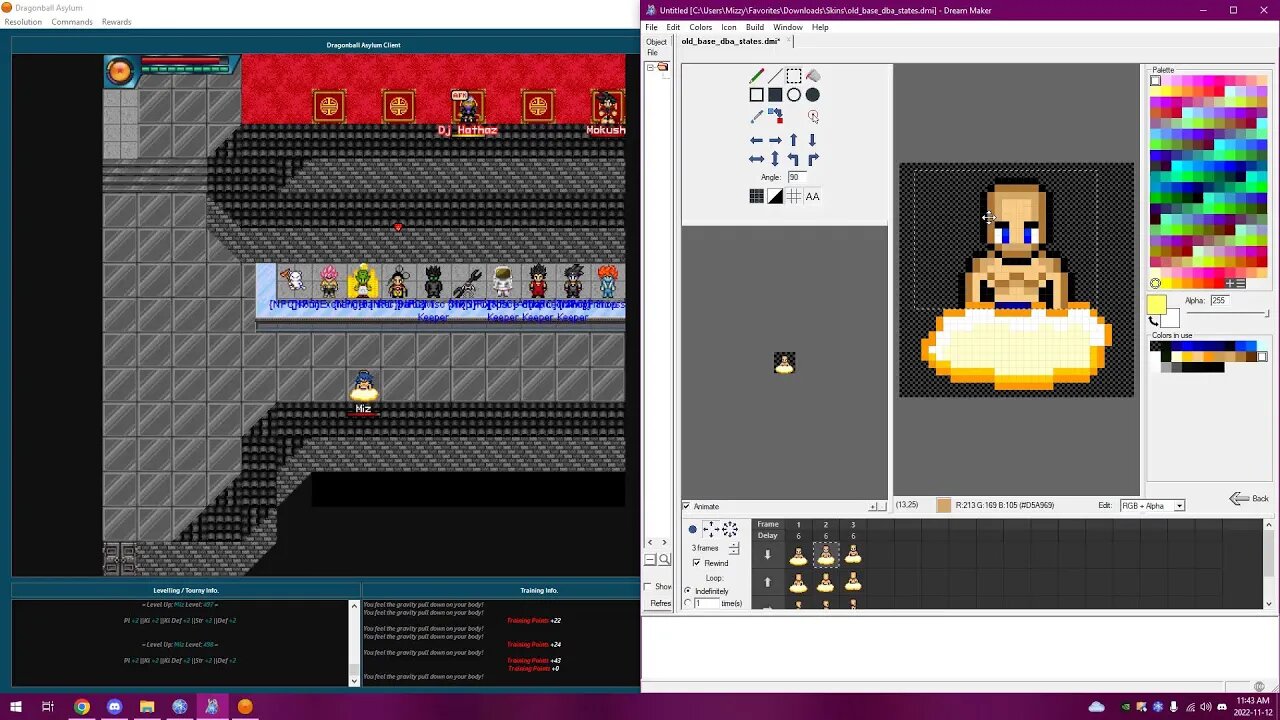Select the white background color swatch
Viewport: 1280px width, 720px height.
click(1170, 318)
